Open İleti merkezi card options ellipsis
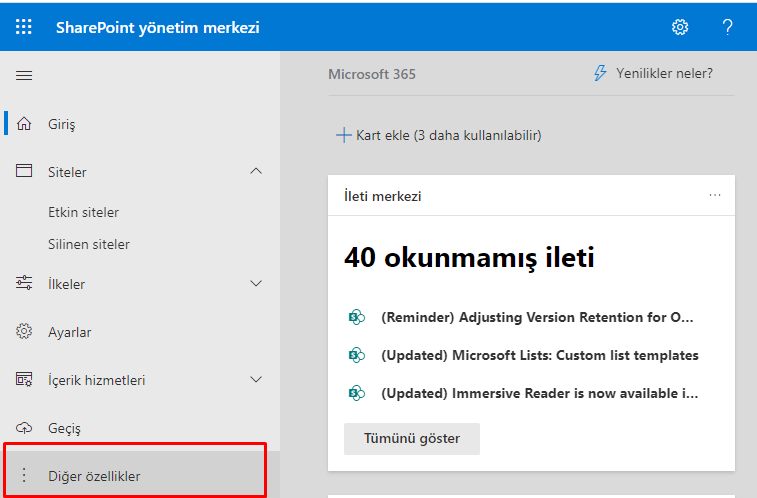This screenshot has width=757, height=498. (714, 195)
